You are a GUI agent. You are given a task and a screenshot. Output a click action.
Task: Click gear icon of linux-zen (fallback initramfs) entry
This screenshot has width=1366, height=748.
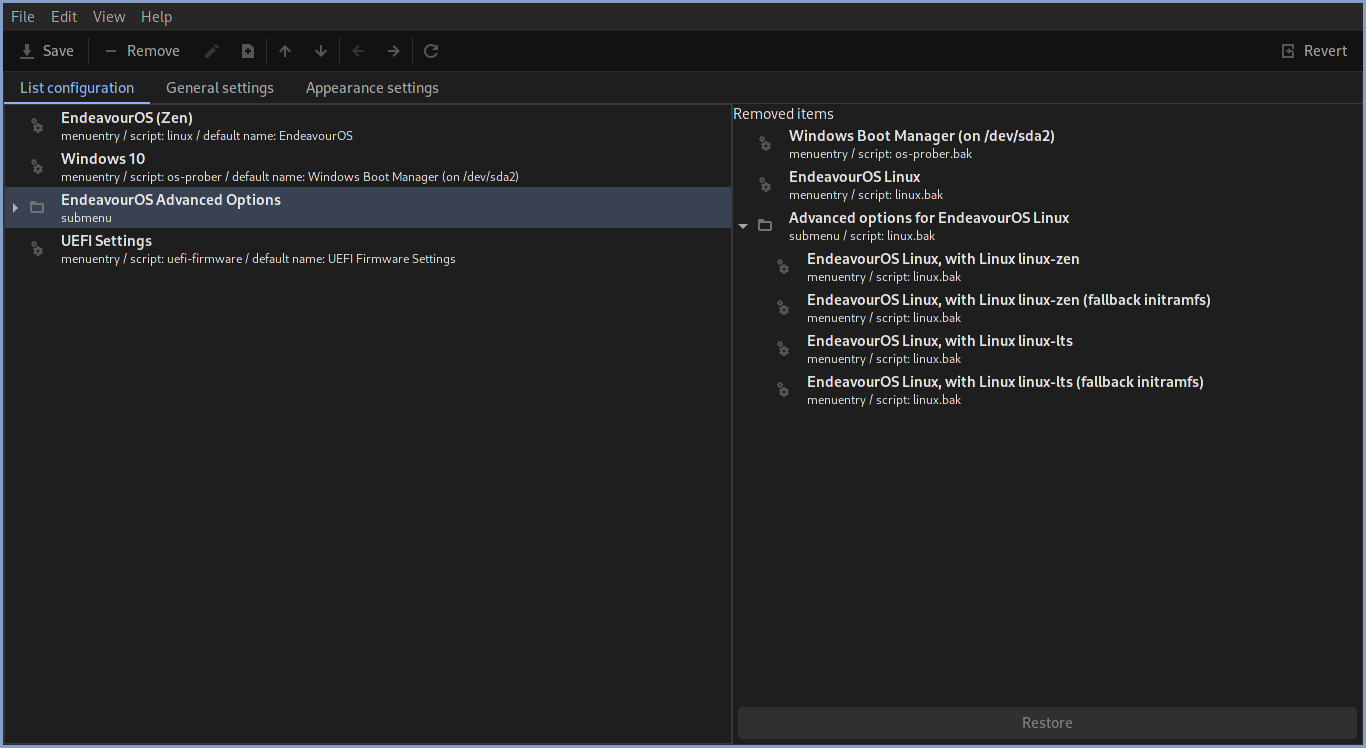coord(784,308)
